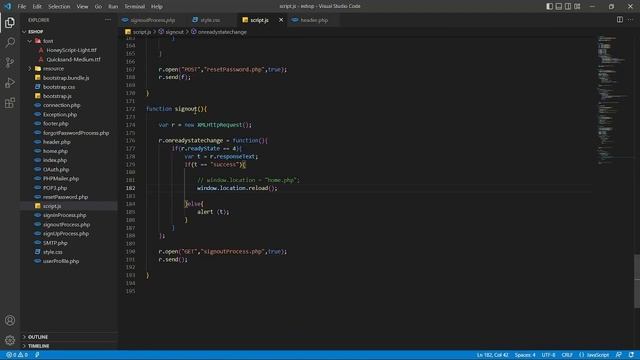Click the Ln 182, Col 42 status item
The height and width of the screenshot is (360, 640).
coord(493,355)
